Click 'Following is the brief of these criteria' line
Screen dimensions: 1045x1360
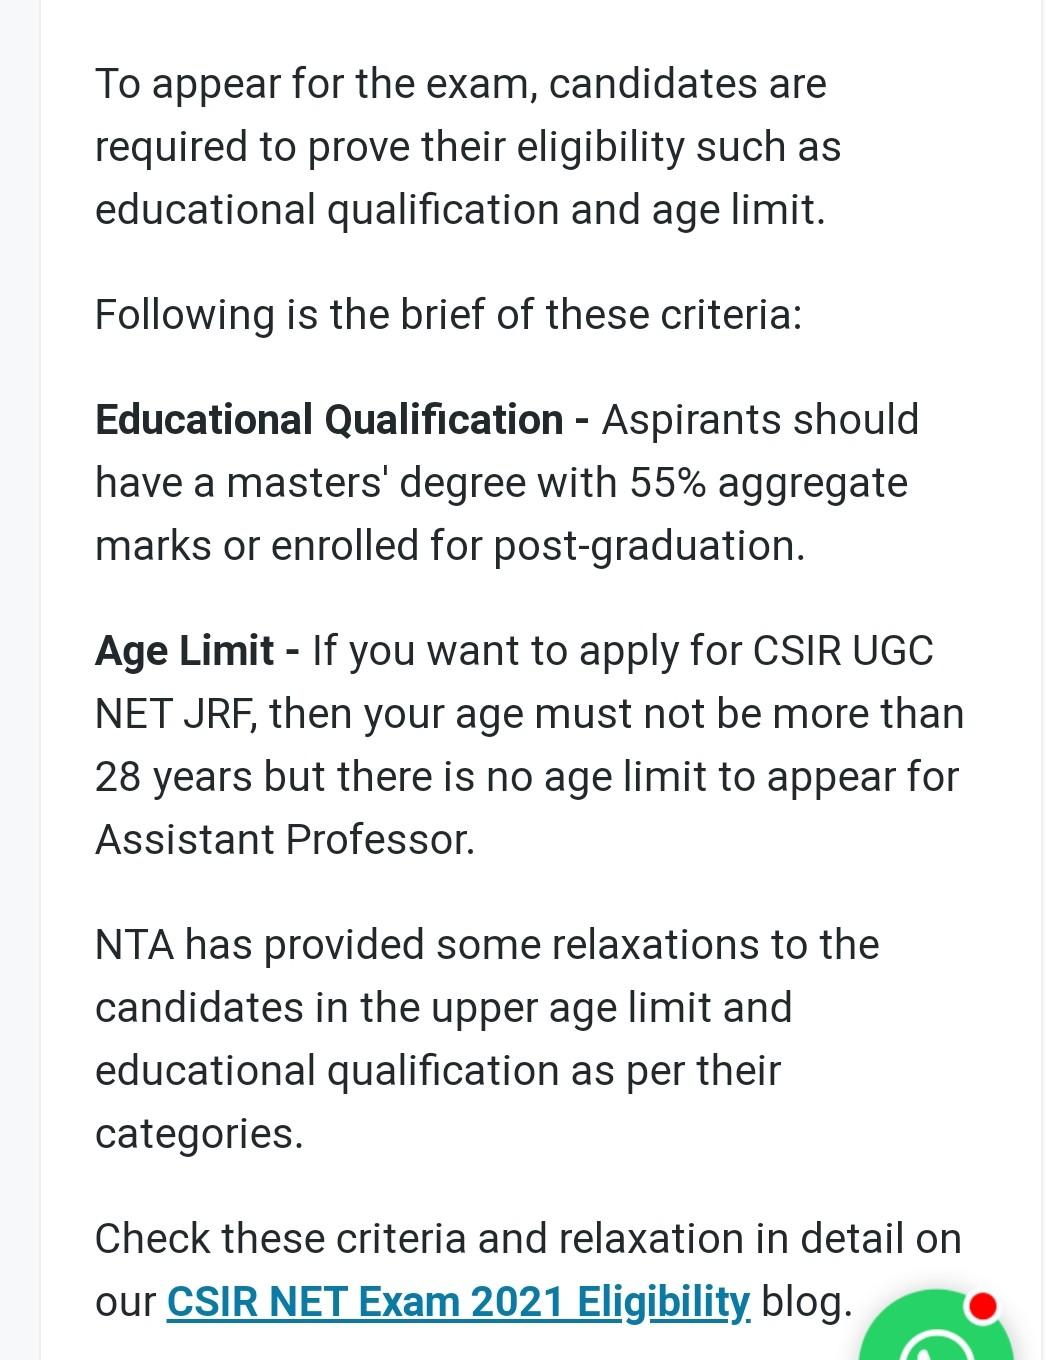click(x=448, y=315)
